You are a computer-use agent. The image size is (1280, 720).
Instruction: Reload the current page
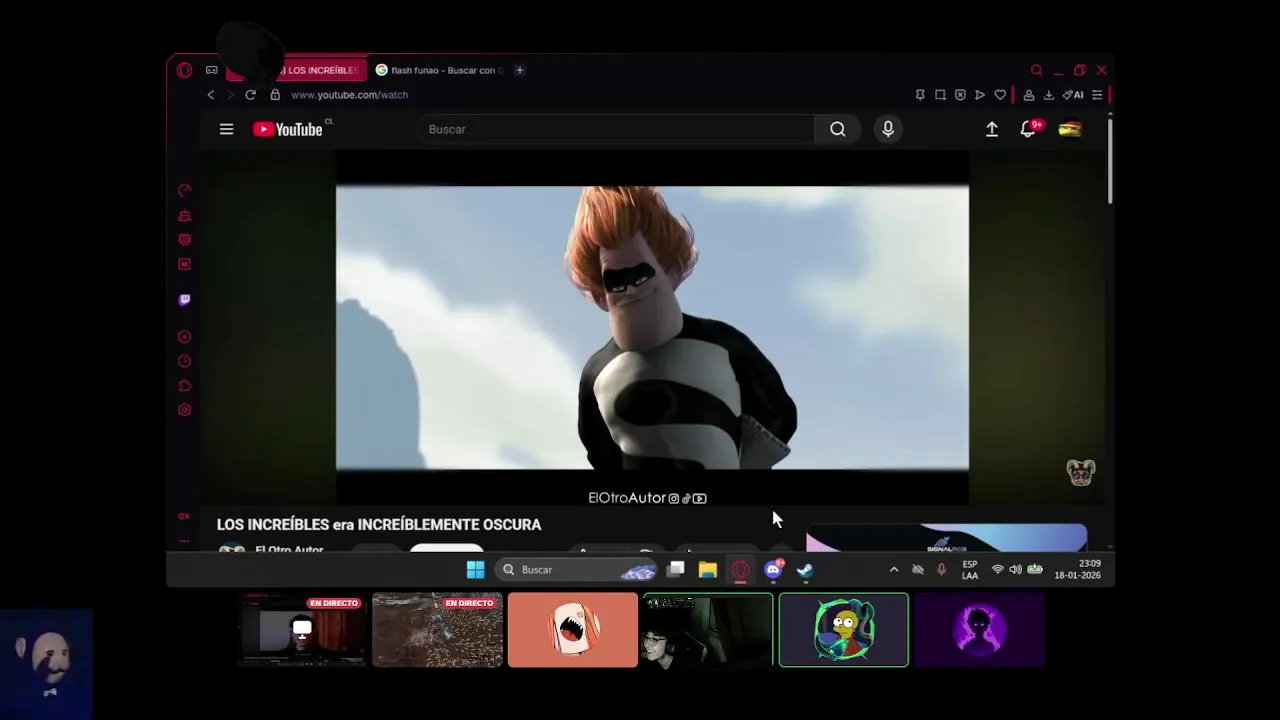(x=250, y=95)
